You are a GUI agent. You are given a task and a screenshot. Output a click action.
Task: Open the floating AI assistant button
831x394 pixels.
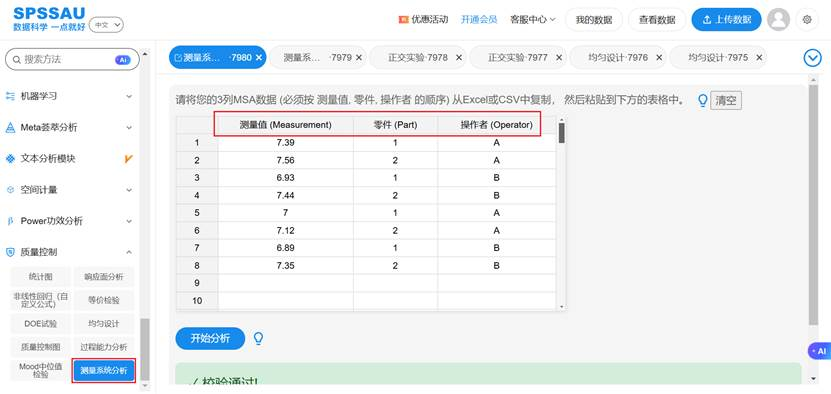[x=819, y=351]
